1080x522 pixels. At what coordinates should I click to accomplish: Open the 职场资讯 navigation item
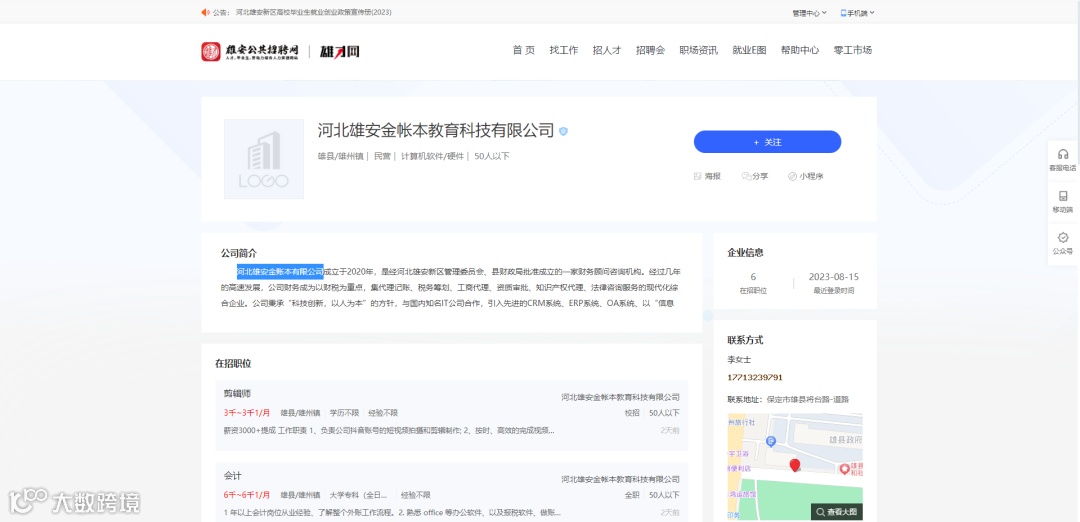point(698,50)
